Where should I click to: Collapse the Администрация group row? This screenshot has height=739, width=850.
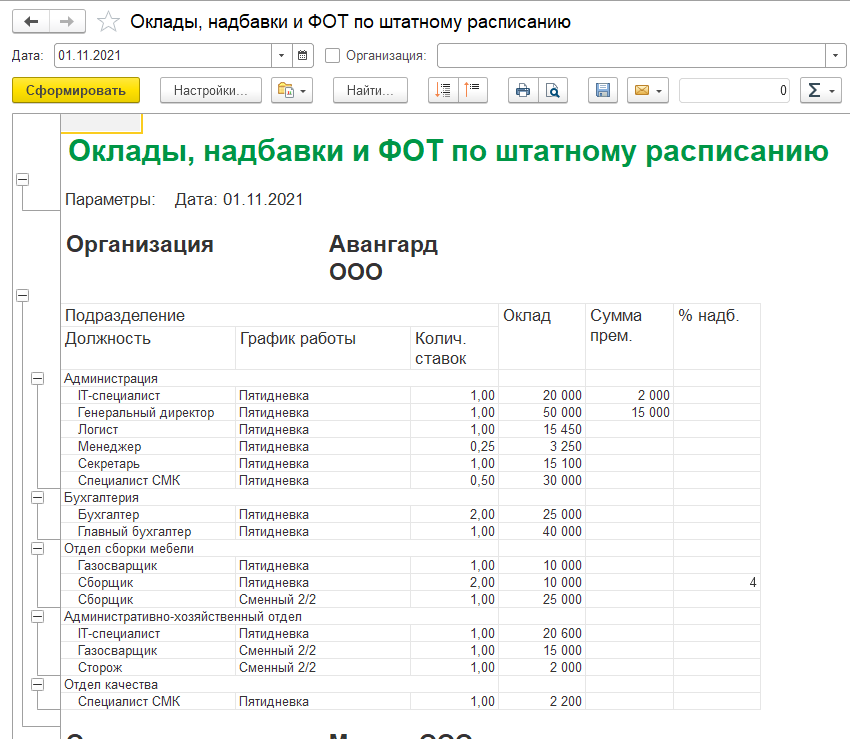[x=36, y=378]
